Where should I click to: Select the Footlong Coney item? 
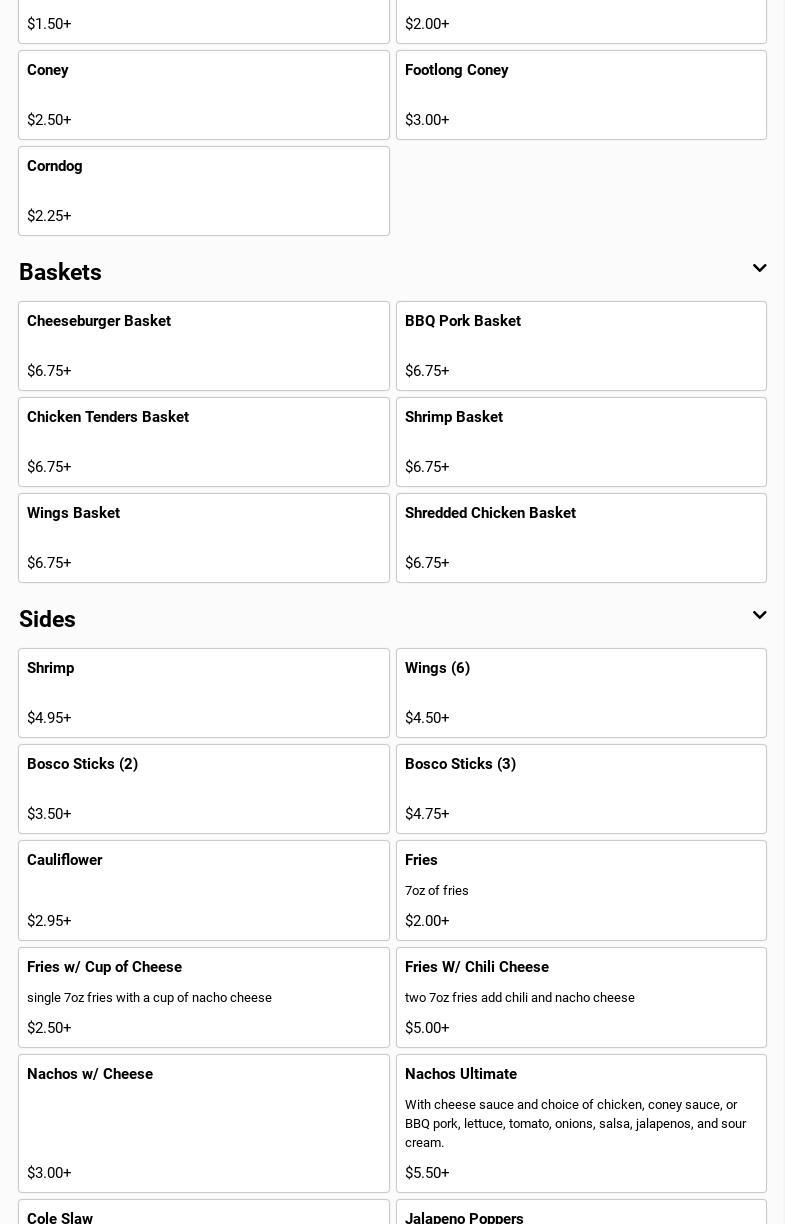point(581,95)
